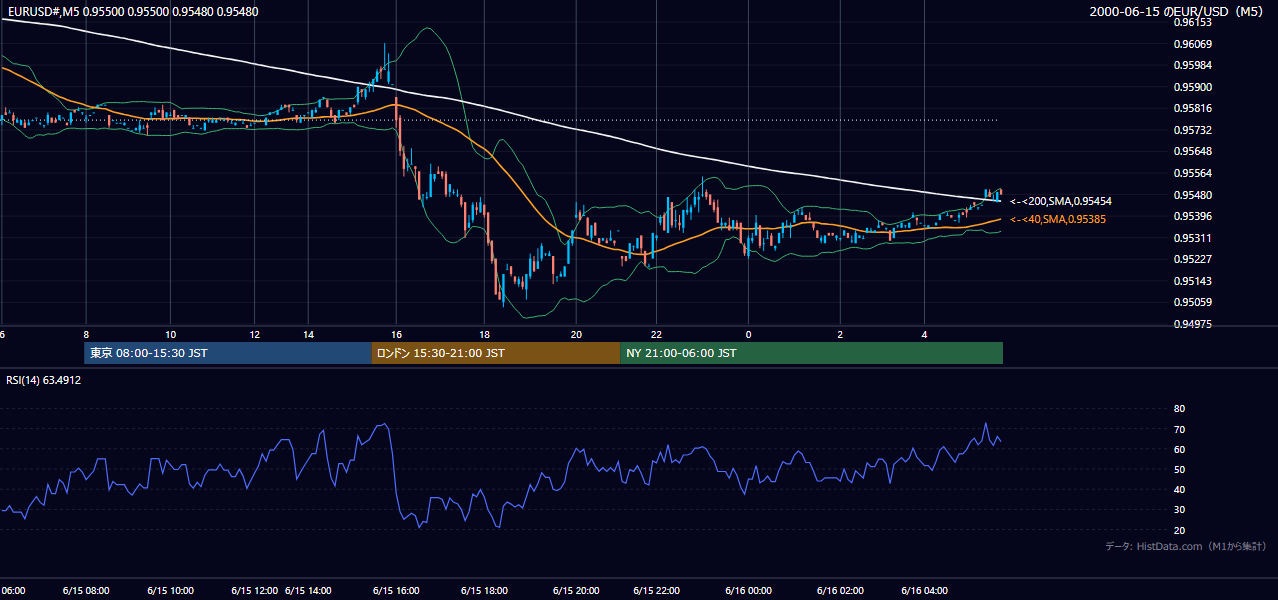The image size is (1278, 600).
Task: Click the hour 22 label on the price chart axis
Action: pyautogui.click(x=656, y=335)
